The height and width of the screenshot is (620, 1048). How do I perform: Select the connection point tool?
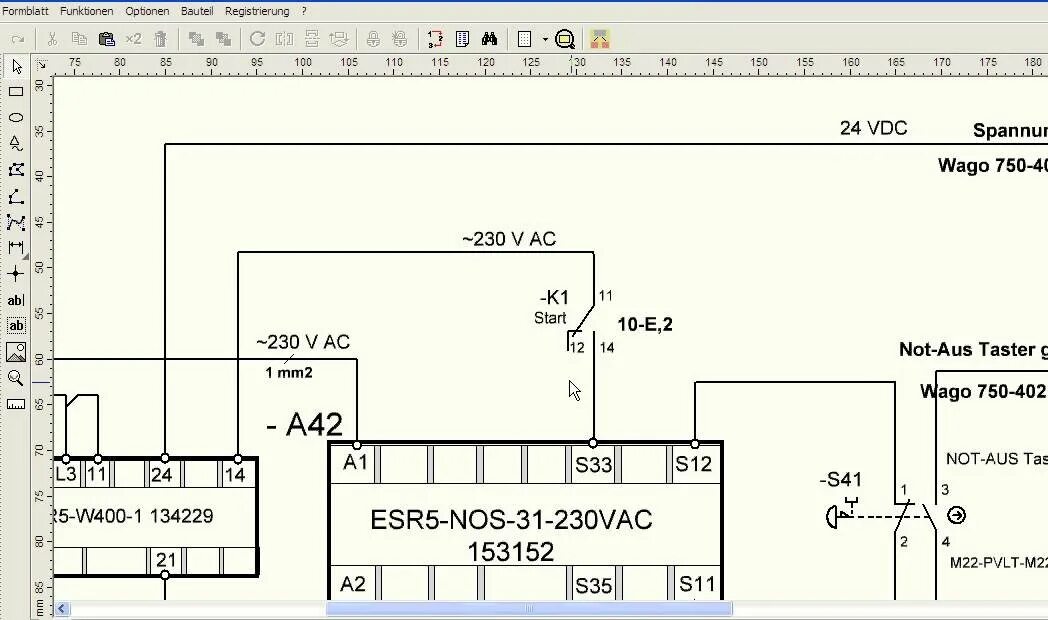tap(16, 274)
